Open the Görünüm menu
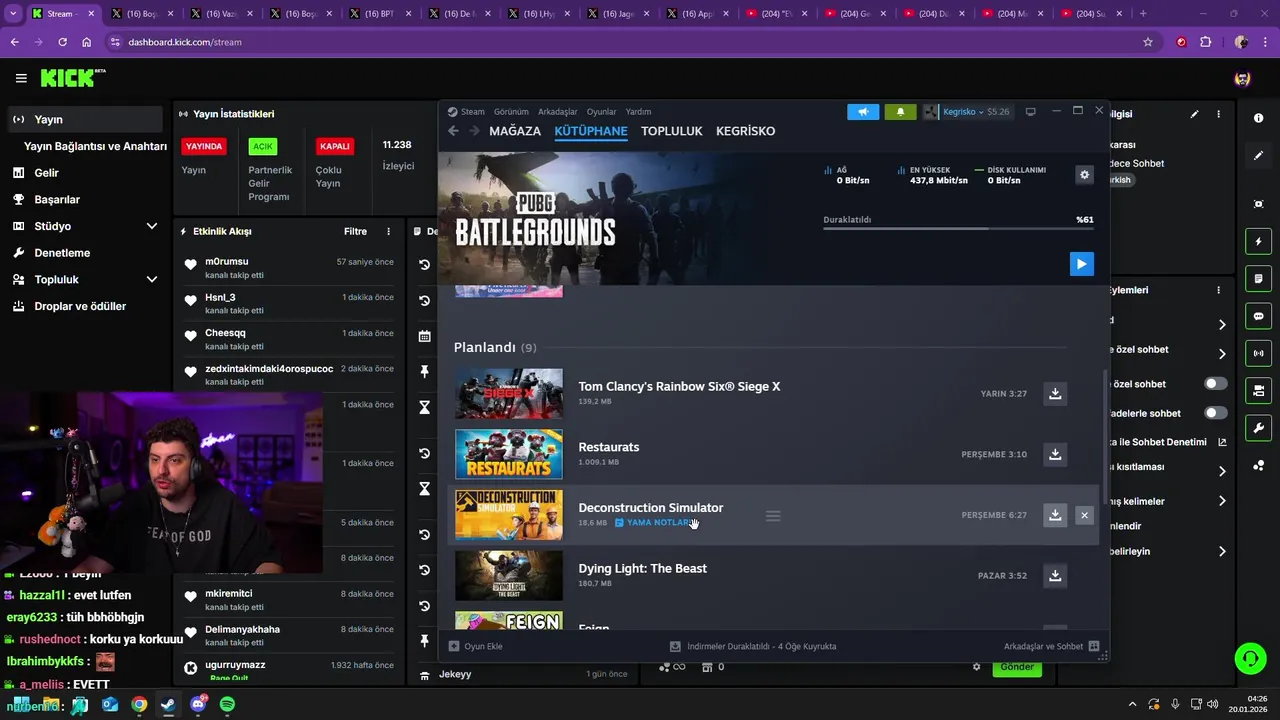The height and width of the screenshot is (720, 1280). click(x=511, y=112)
